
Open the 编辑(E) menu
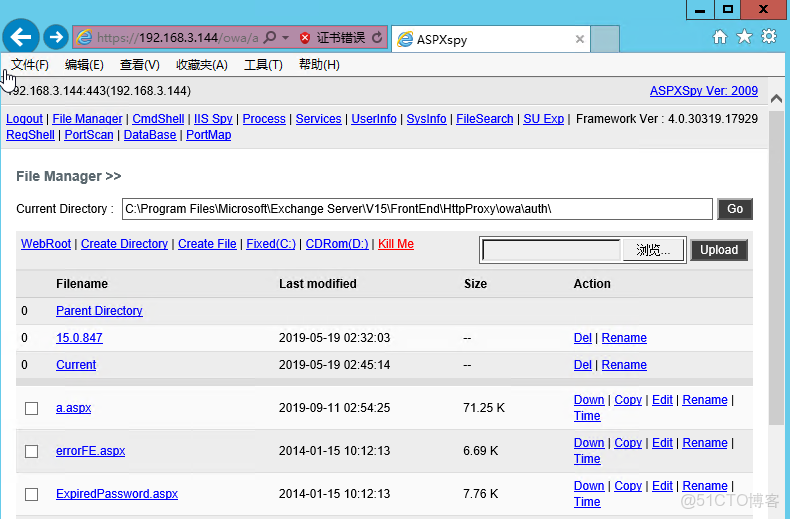(84, 64)
